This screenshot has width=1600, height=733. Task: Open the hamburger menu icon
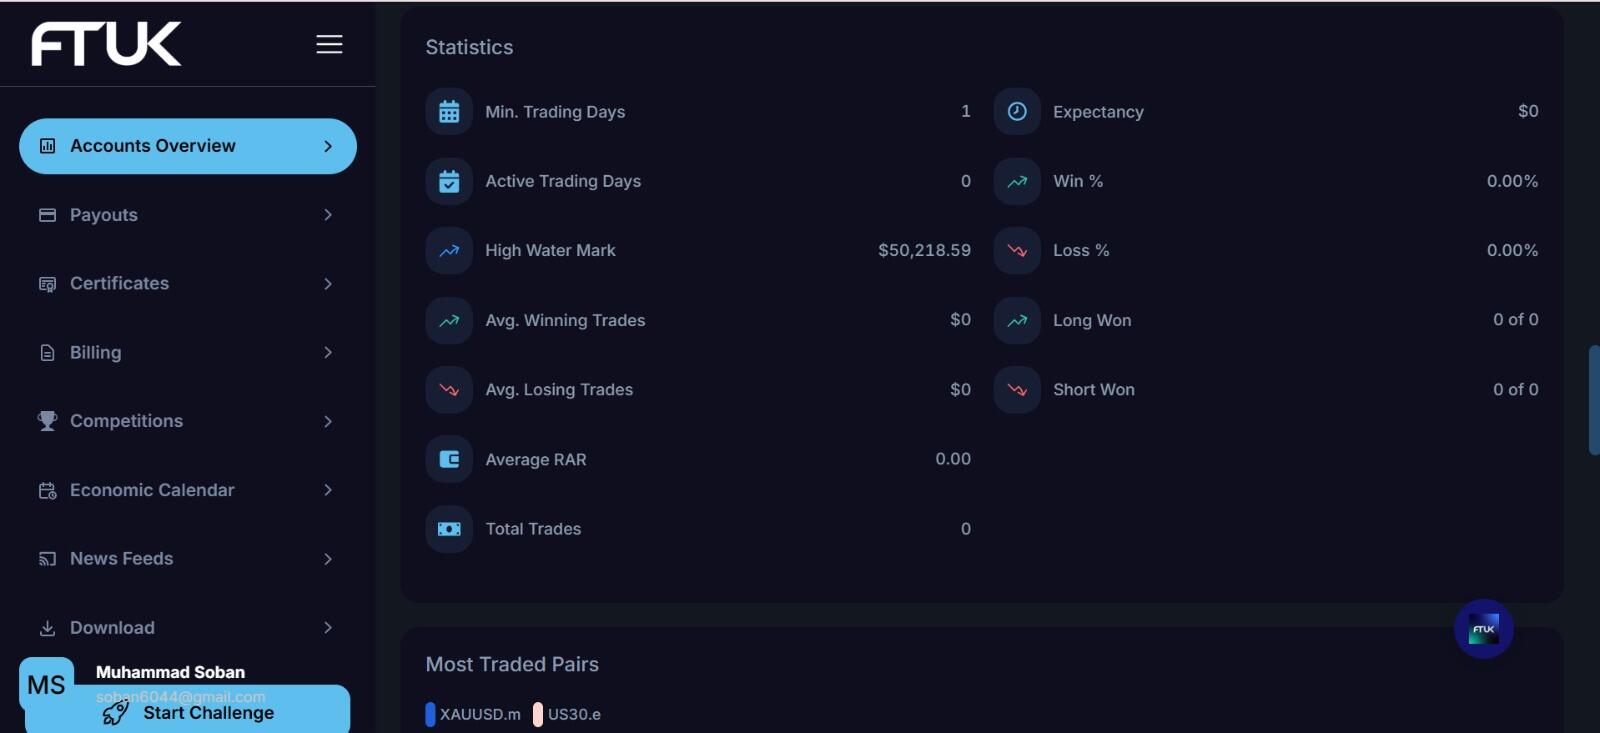click(x=329, y=44)
